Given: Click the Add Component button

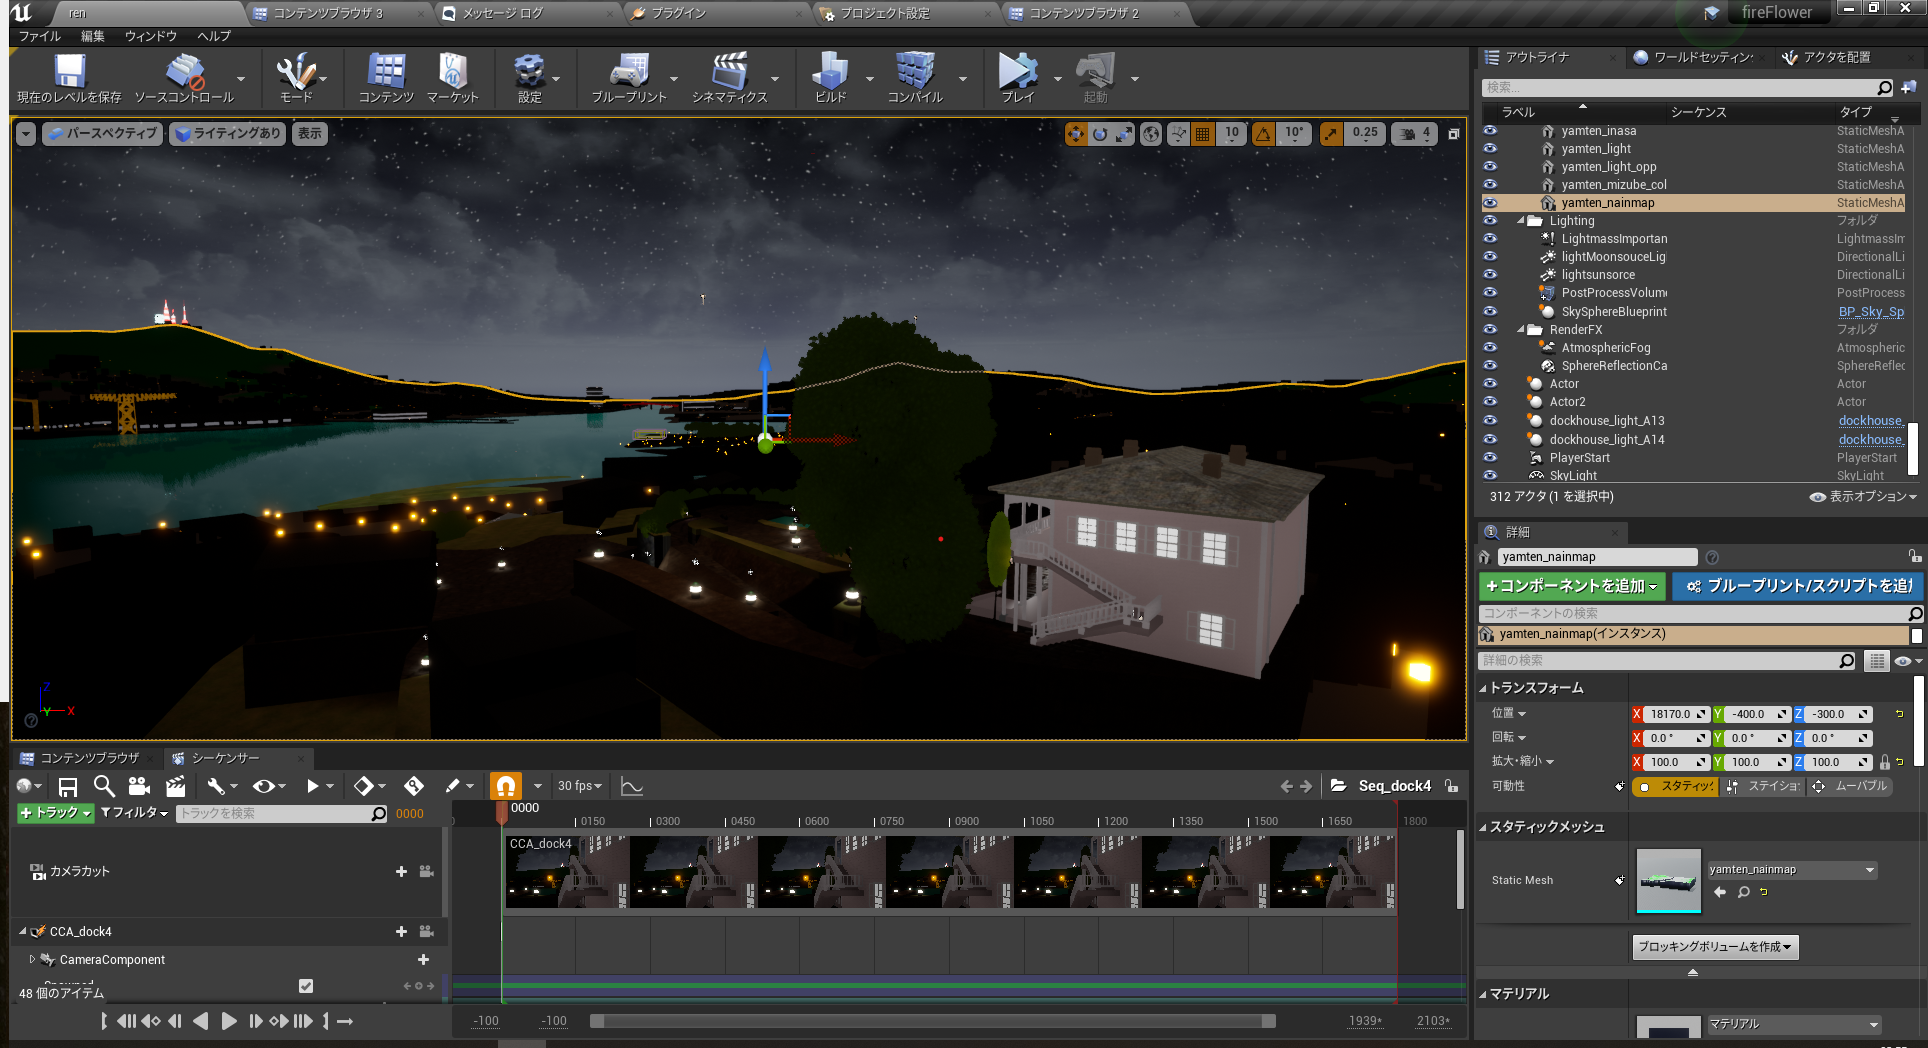Looking at the screenshot, I should [1572, 586].
